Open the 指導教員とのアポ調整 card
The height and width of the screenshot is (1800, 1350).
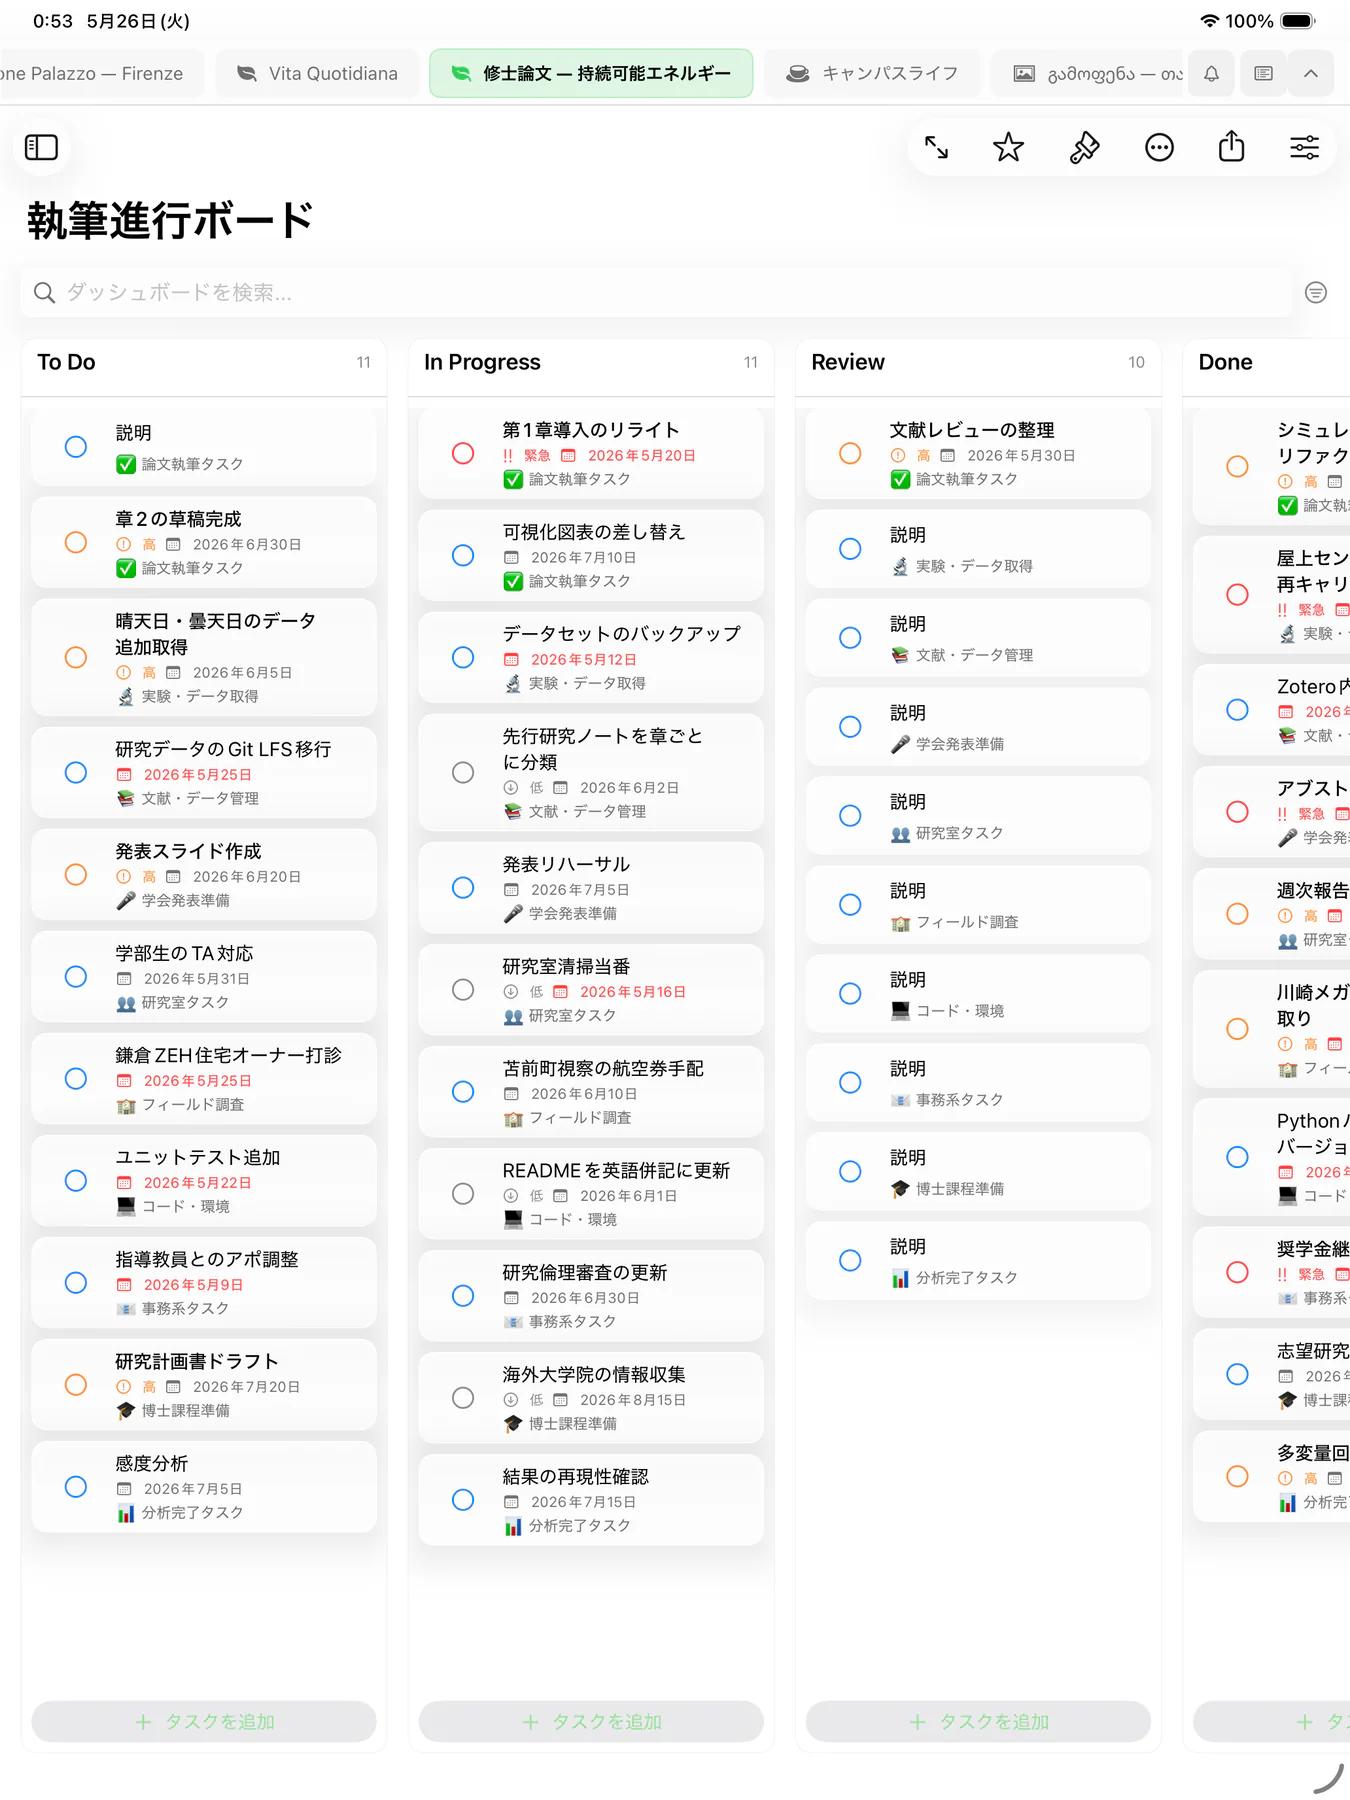click(204, 1283)
